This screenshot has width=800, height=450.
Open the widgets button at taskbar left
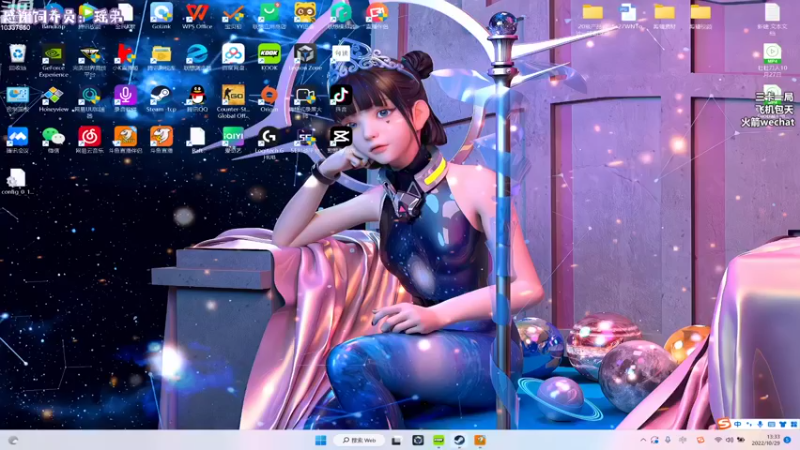point(13,440)
